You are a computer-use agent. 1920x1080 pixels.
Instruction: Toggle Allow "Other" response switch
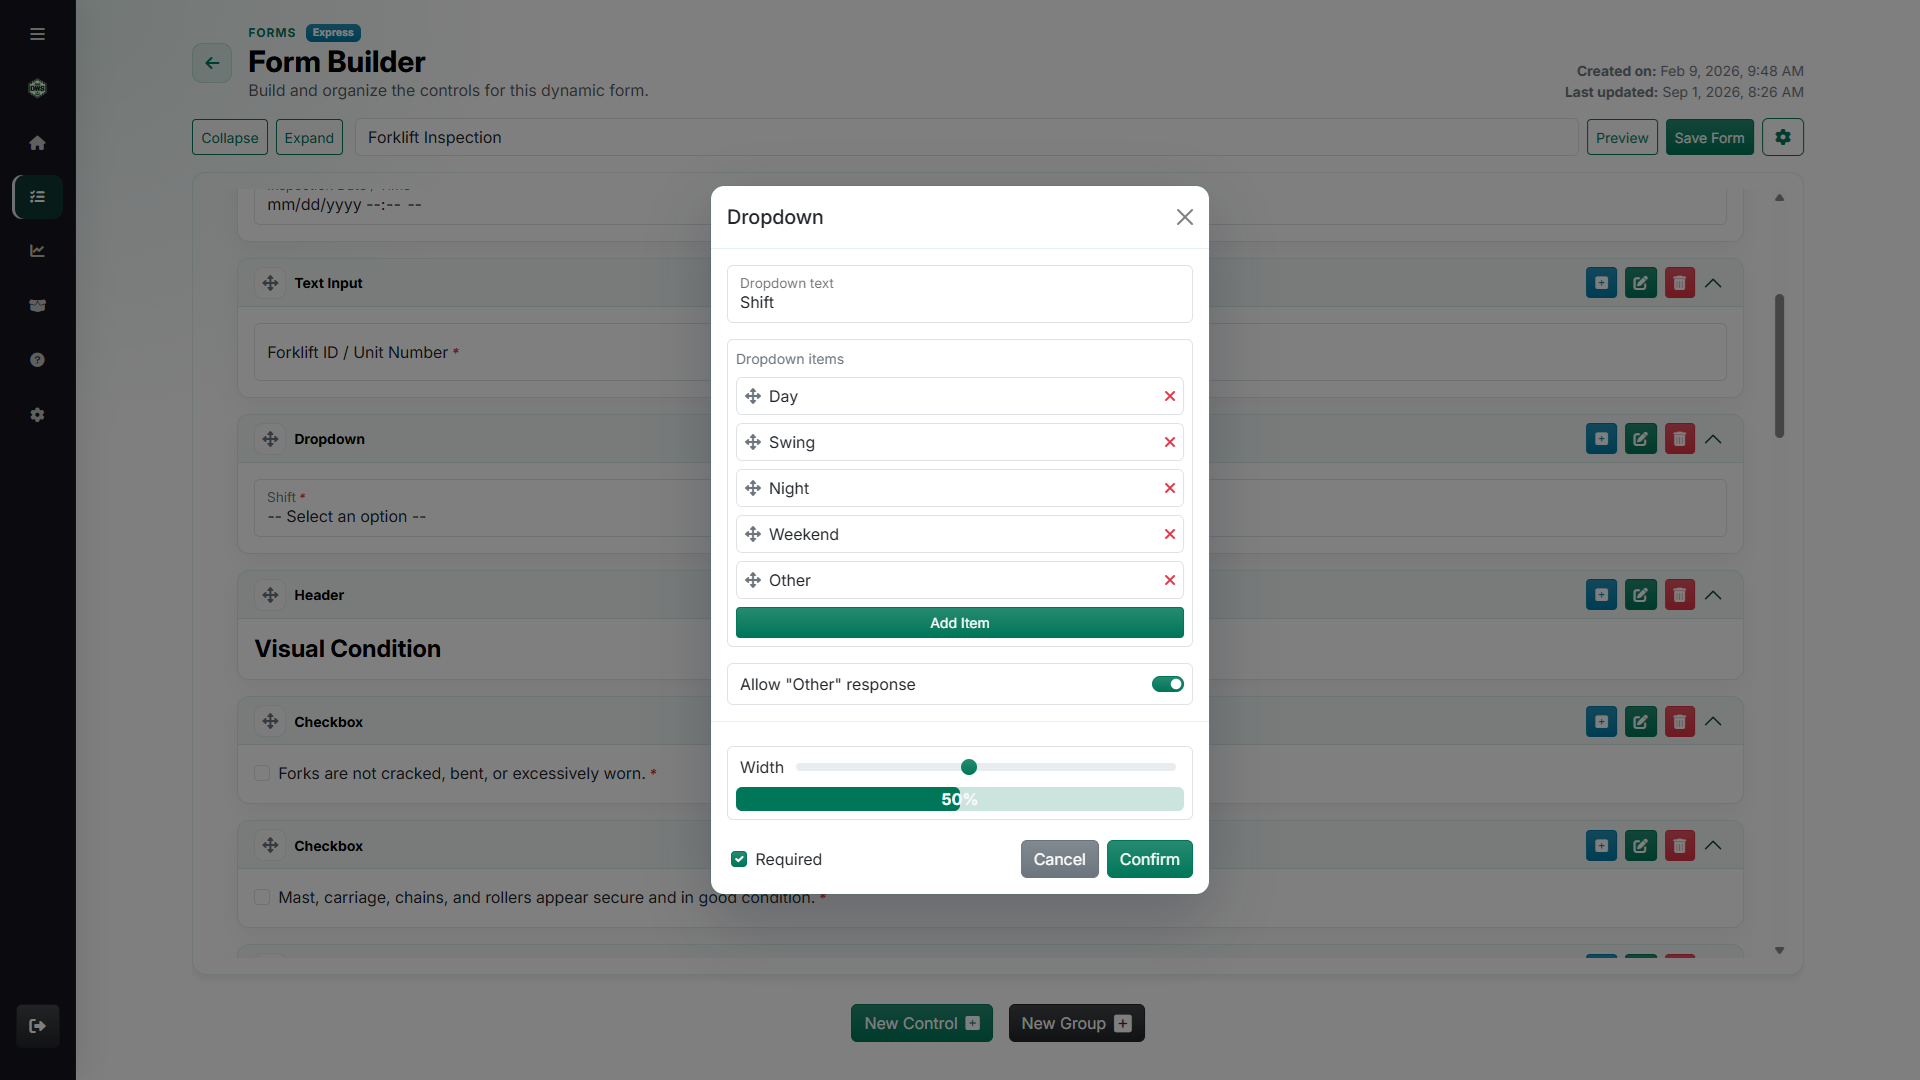(1167, 684)
